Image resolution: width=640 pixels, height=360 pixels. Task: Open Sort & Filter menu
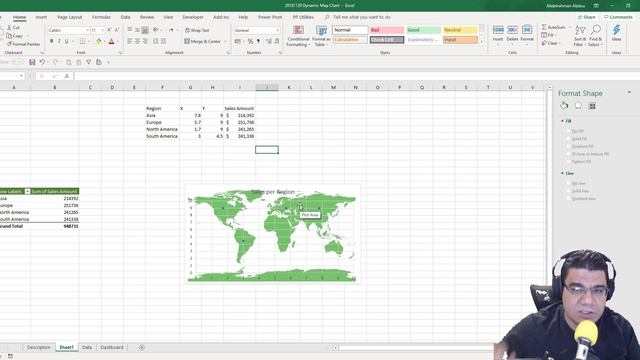(580, 36)
